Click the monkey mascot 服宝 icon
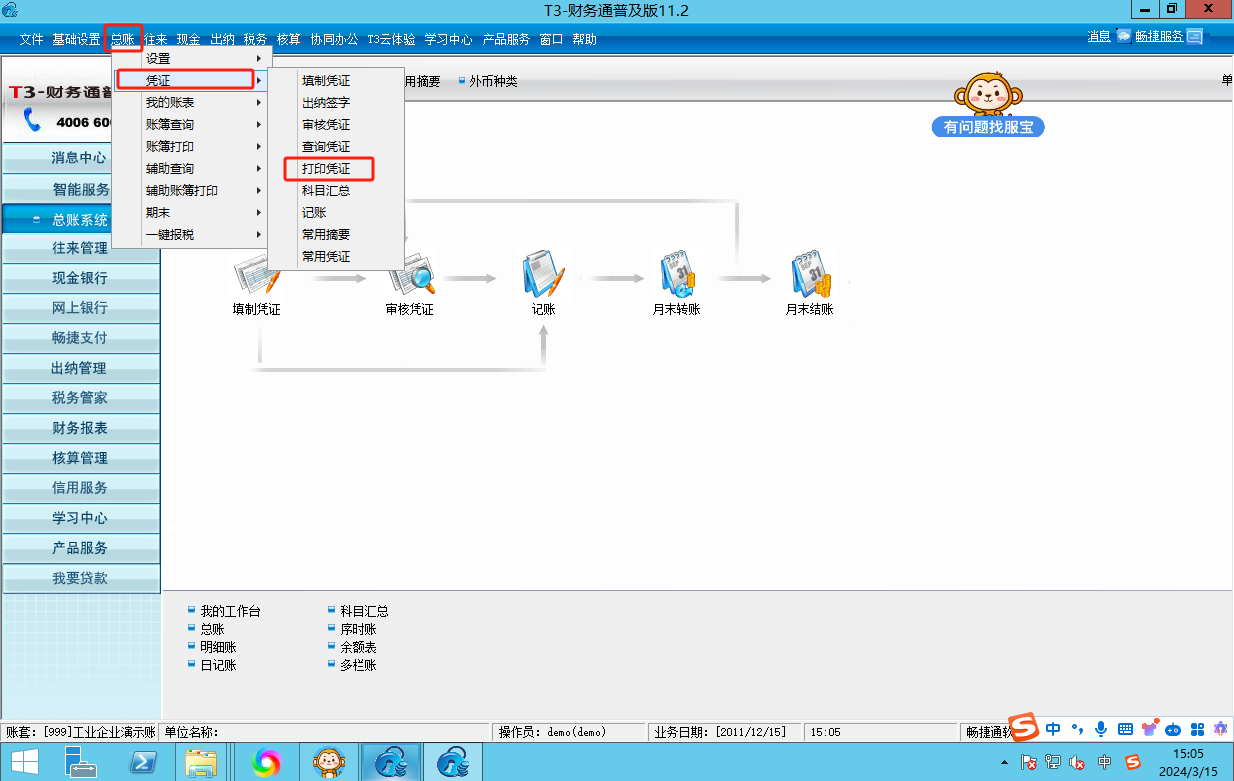The height and width of the screenshot is (781, 1234). (987, 95)
